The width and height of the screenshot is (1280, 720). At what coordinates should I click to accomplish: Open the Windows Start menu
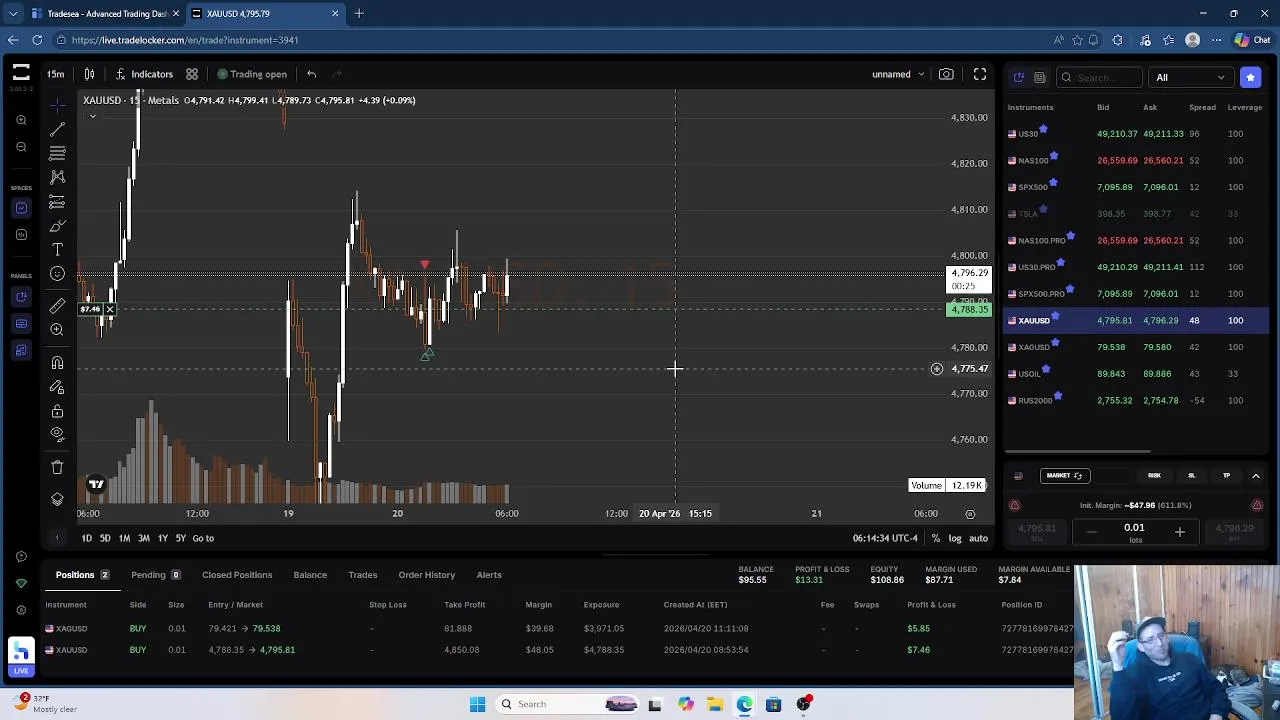tap(478, 704)
